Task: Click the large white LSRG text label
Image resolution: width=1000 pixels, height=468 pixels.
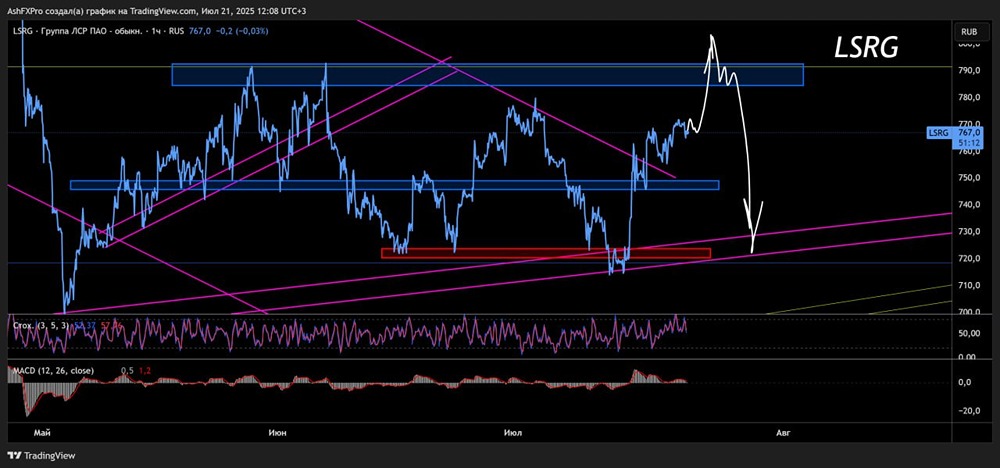Action: tap(867, 48)
